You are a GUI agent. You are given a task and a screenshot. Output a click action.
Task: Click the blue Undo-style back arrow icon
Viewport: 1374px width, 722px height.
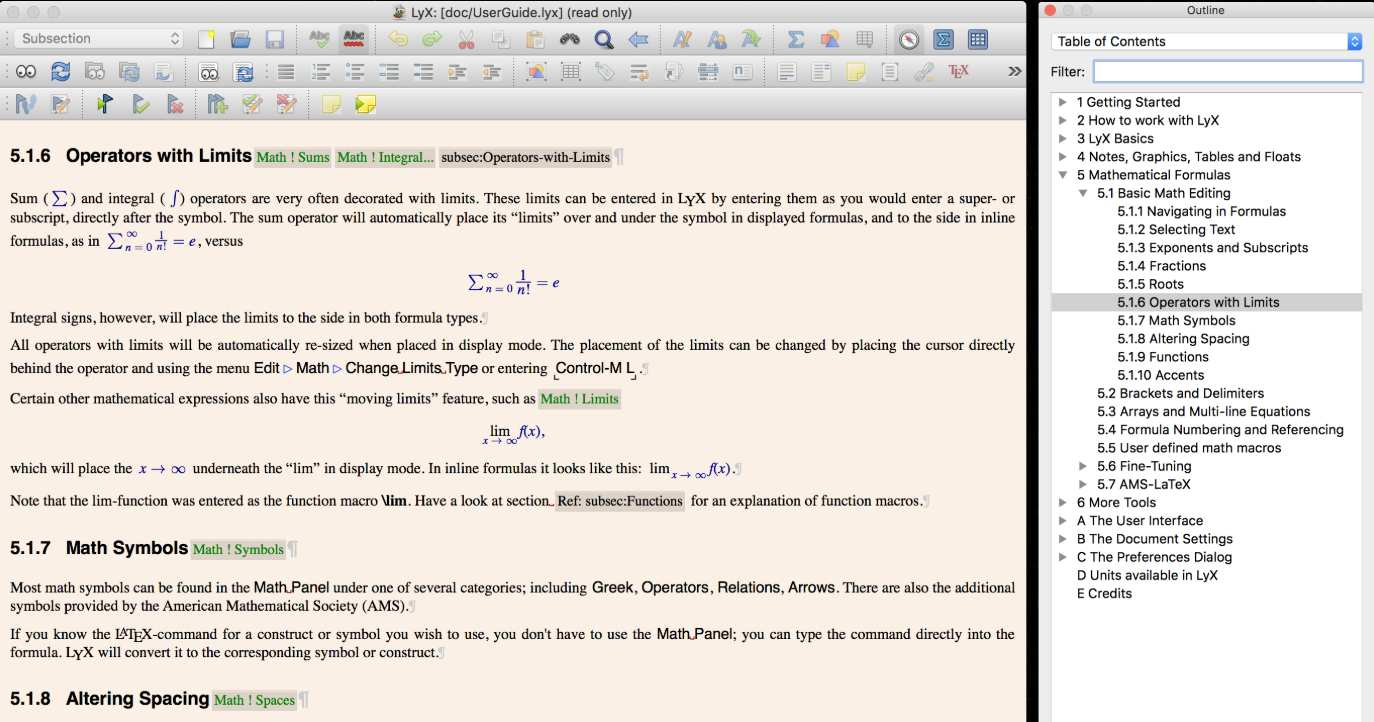(638, 39)
